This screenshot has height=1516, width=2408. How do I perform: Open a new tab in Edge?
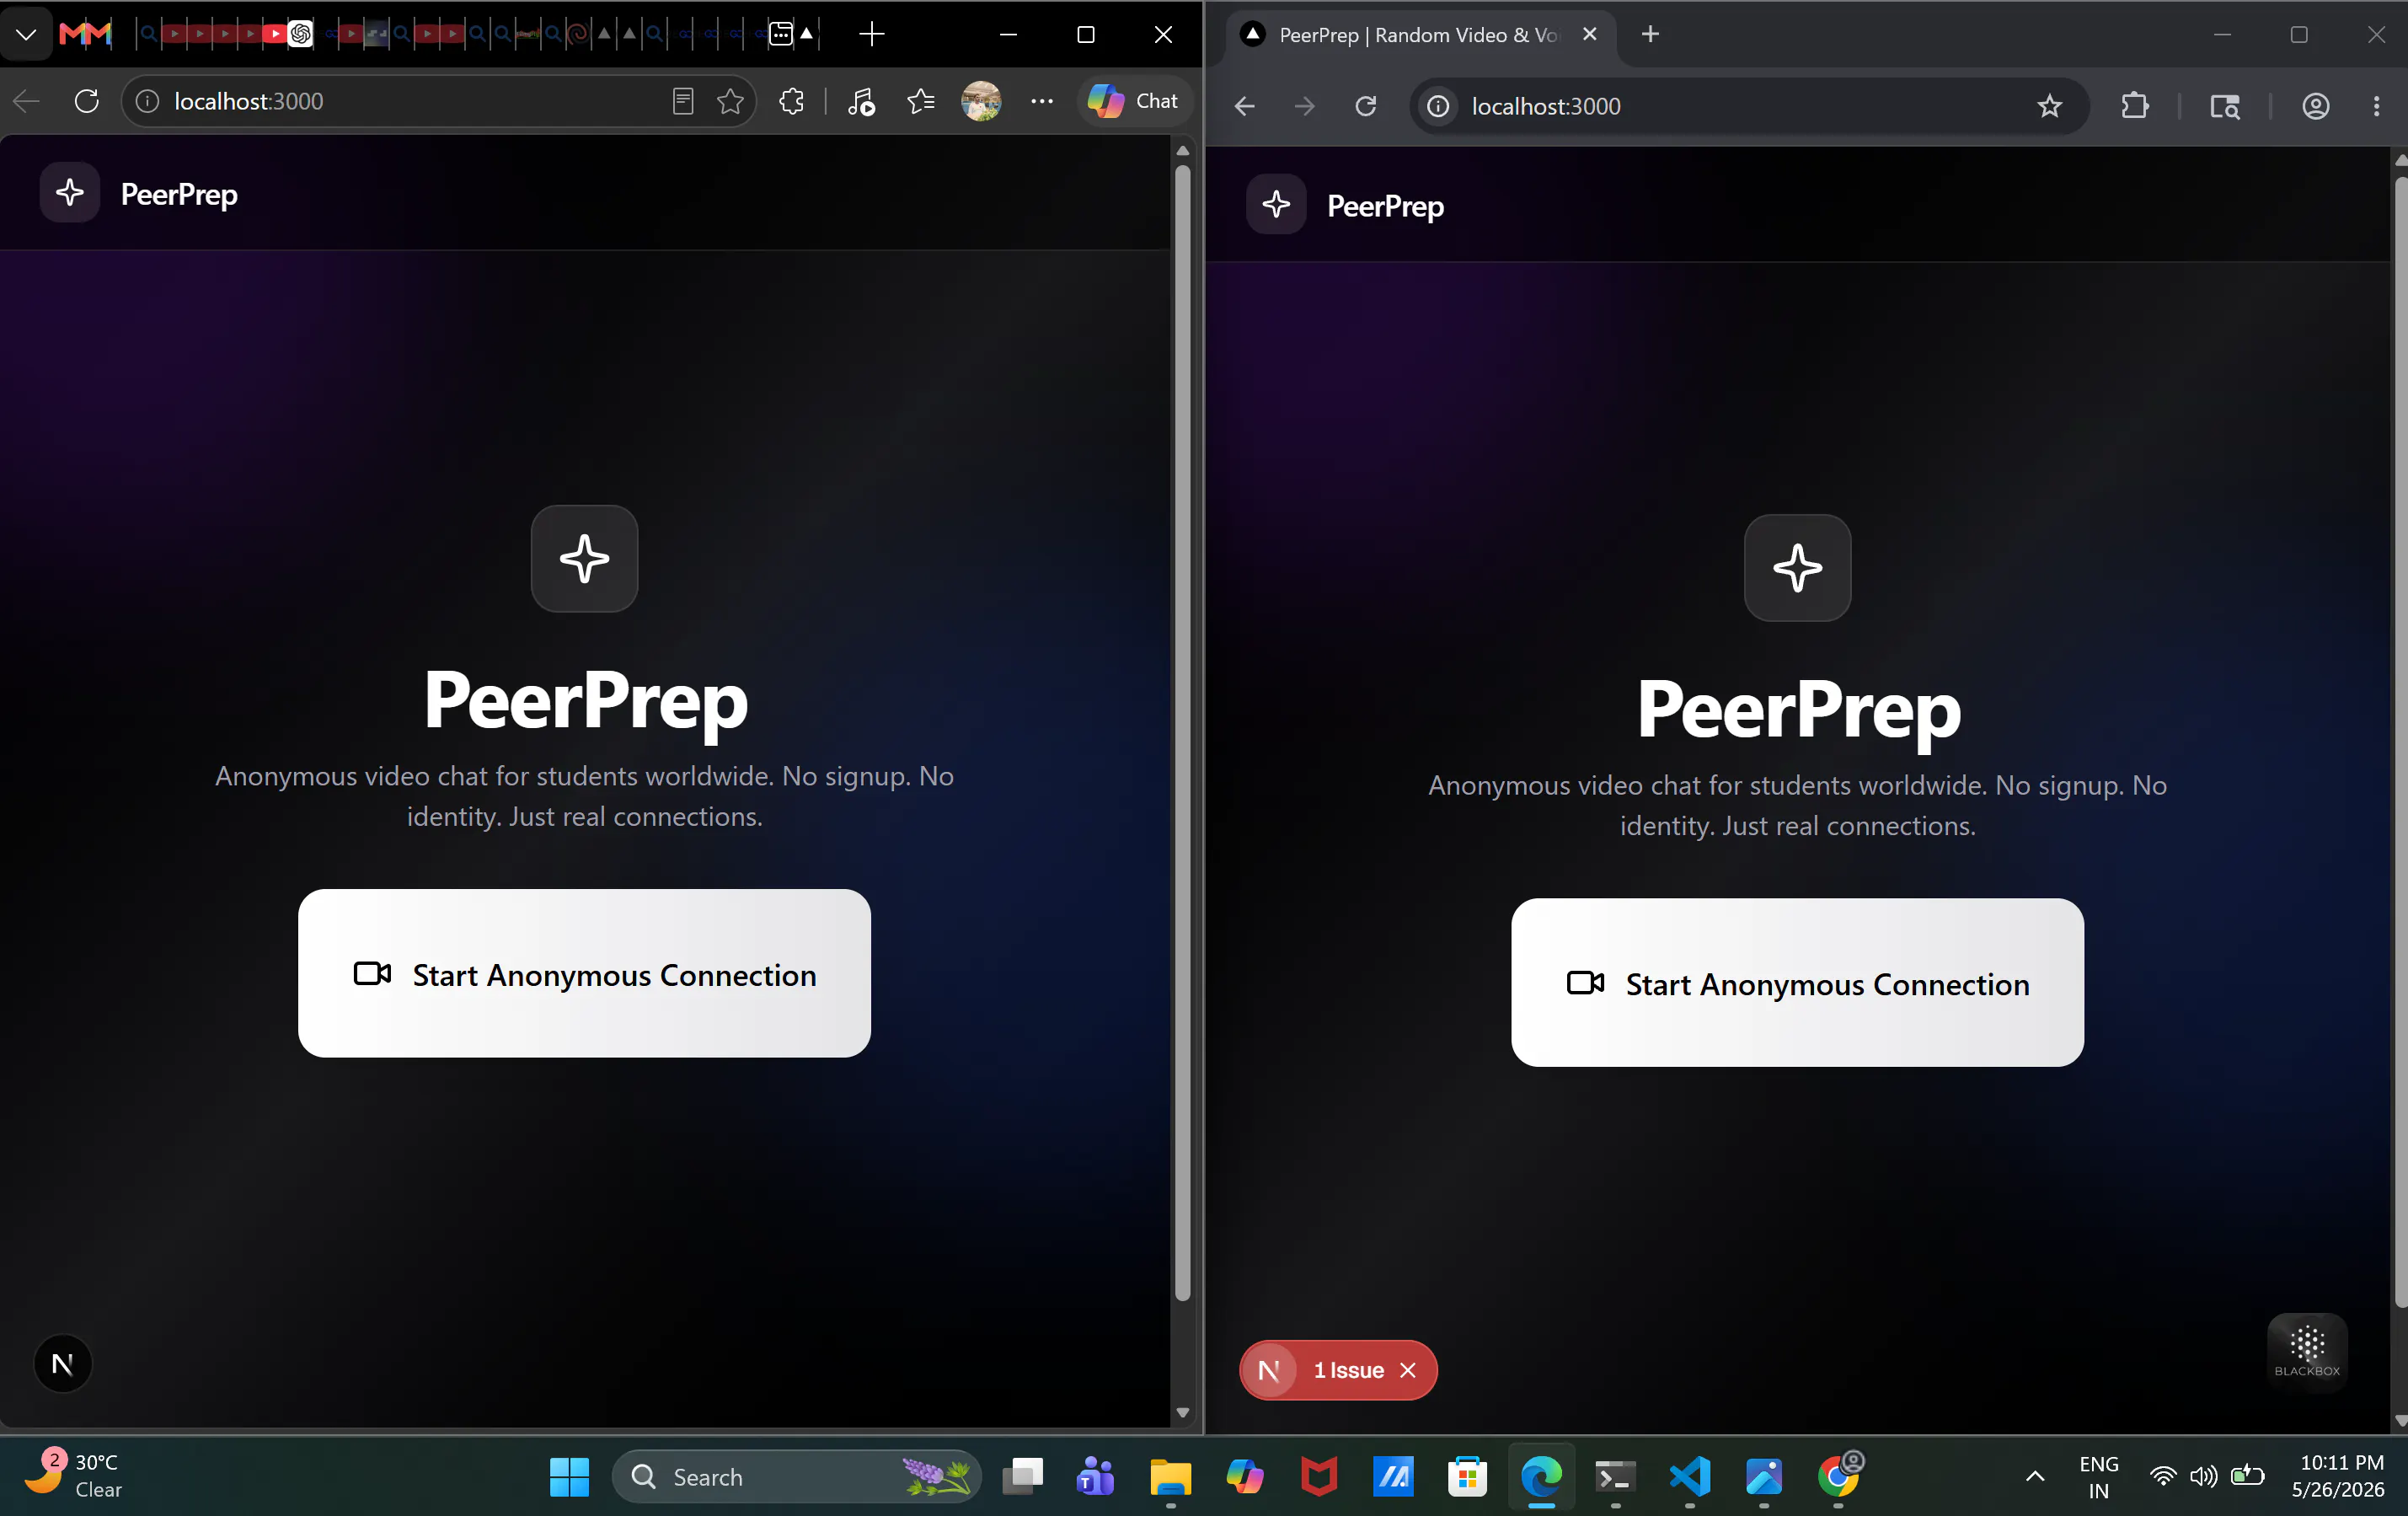[x=871, y=34]
